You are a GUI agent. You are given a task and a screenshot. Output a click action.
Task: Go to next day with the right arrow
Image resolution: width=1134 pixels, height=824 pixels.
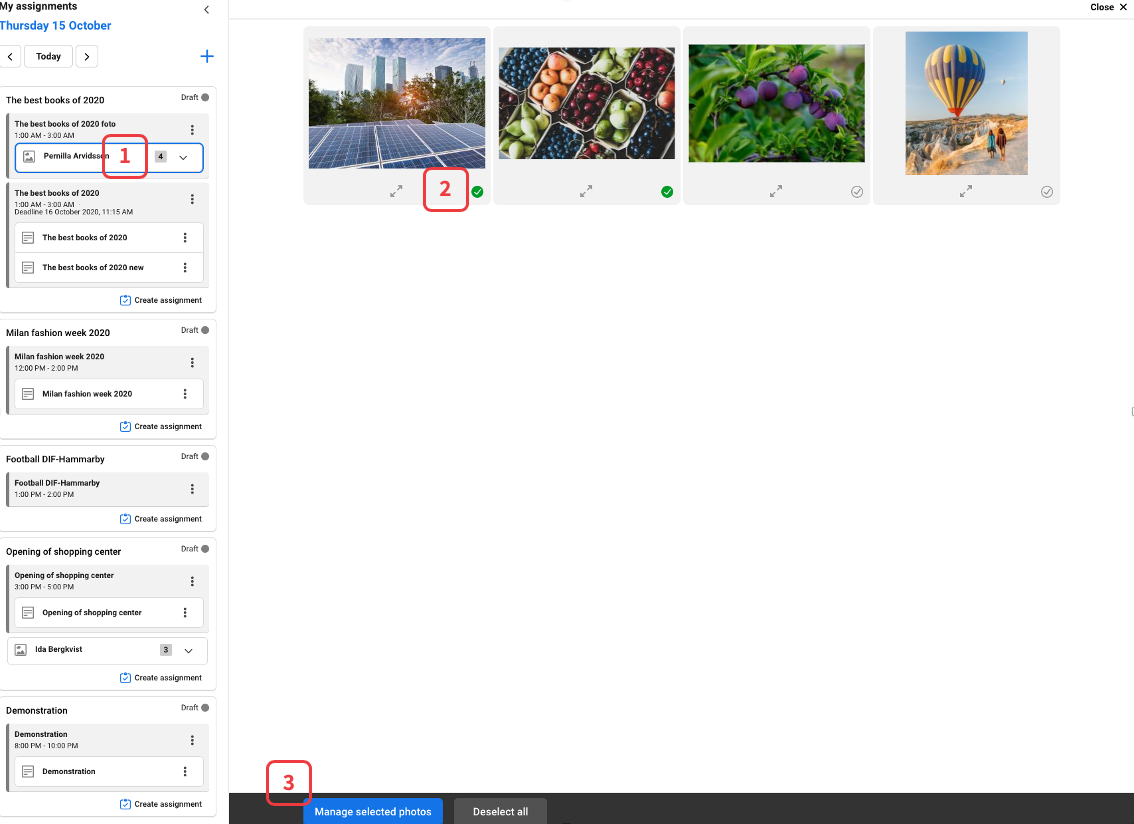click(x=87, y=57)
